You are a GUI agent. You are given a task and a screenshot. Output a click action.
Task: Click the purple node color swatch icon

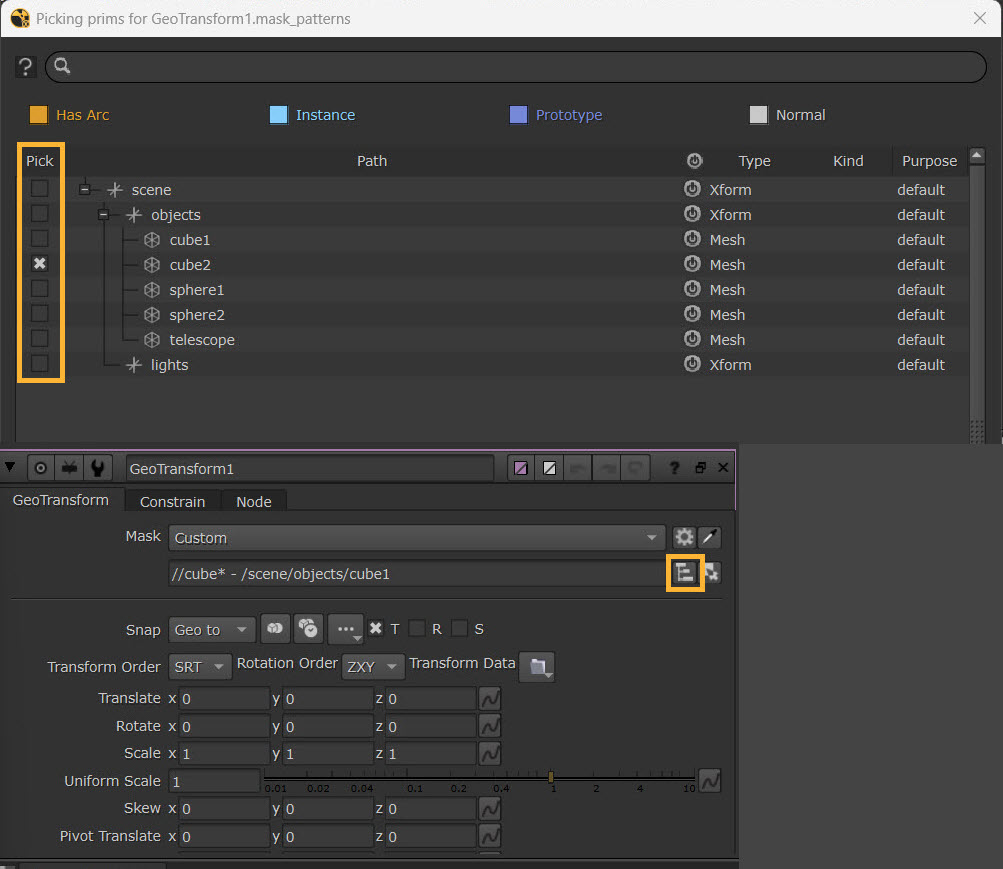click(x=520, y=468)
